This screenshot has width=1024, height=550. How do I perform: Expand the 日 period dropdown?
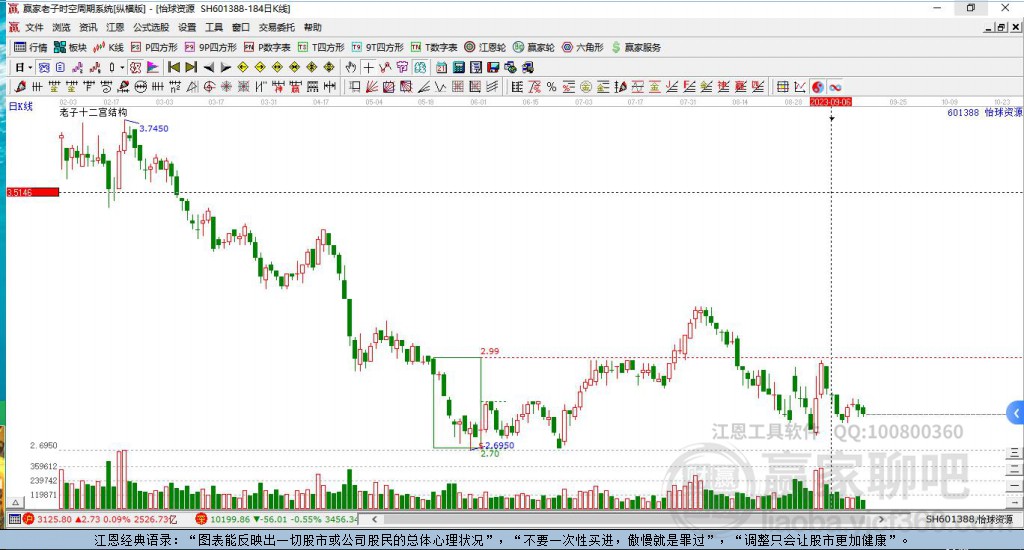click(x=30, y=67)
